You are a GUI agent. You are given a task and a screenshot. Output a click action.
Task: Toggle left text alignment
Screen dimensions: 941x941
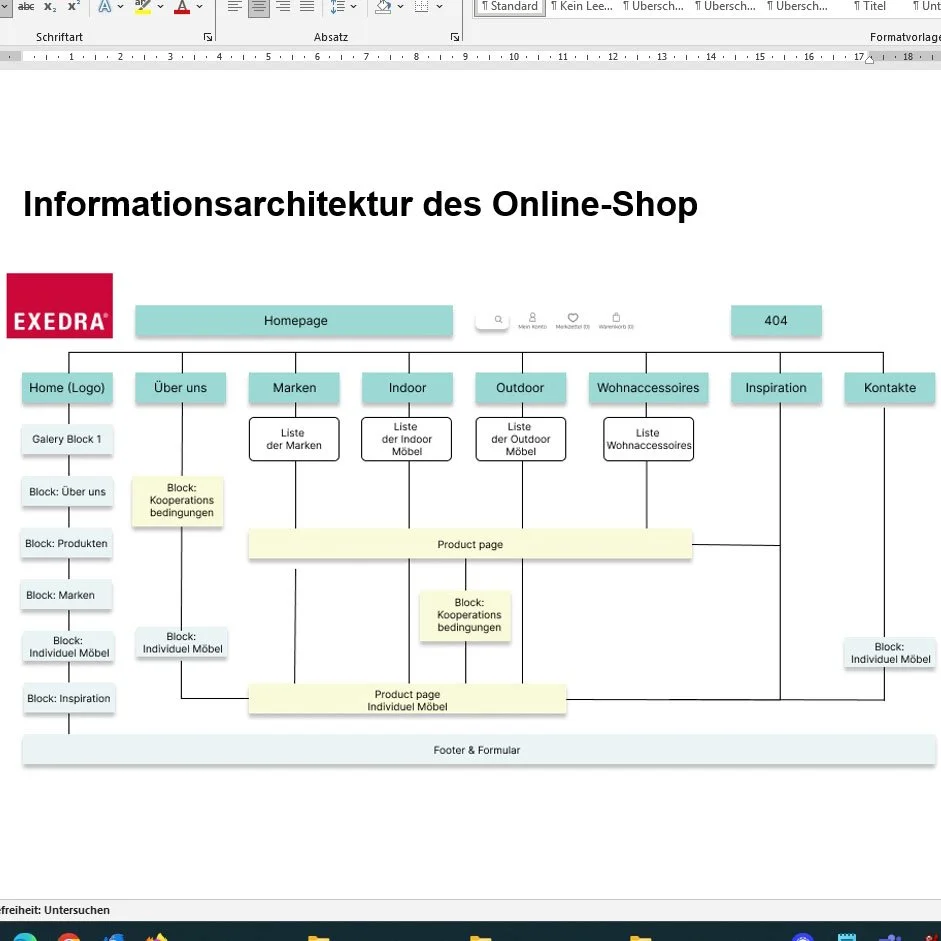click(x=234, y=7)
